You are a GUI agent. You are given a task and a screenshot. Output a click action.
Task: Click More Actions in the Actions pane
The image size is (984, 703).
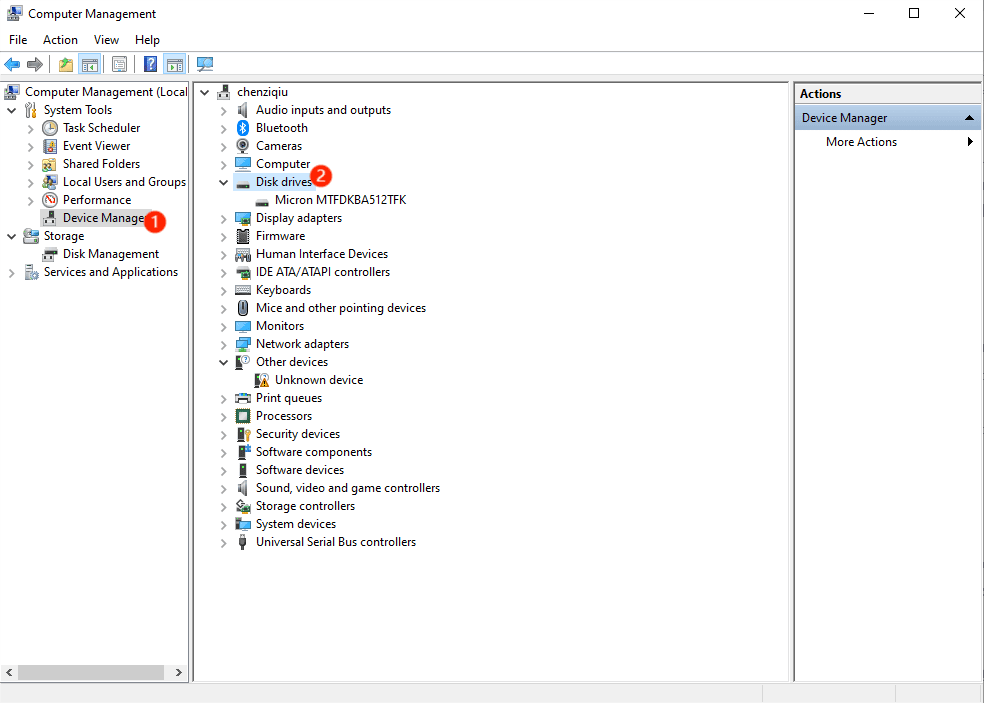pos(861,142)
